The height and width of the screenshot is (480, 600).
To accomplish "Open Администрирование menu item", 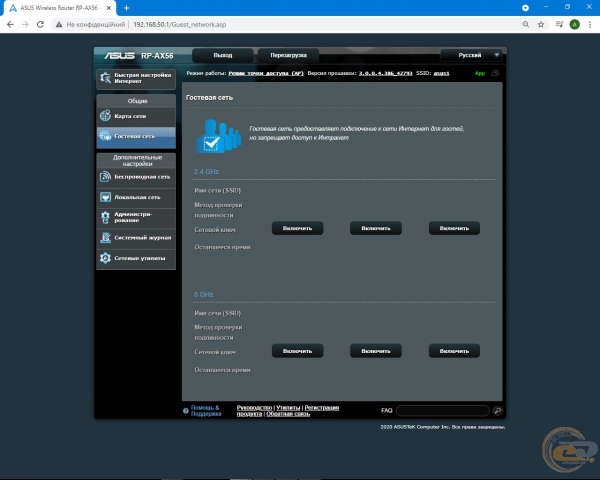I will [x=136, y=217].
